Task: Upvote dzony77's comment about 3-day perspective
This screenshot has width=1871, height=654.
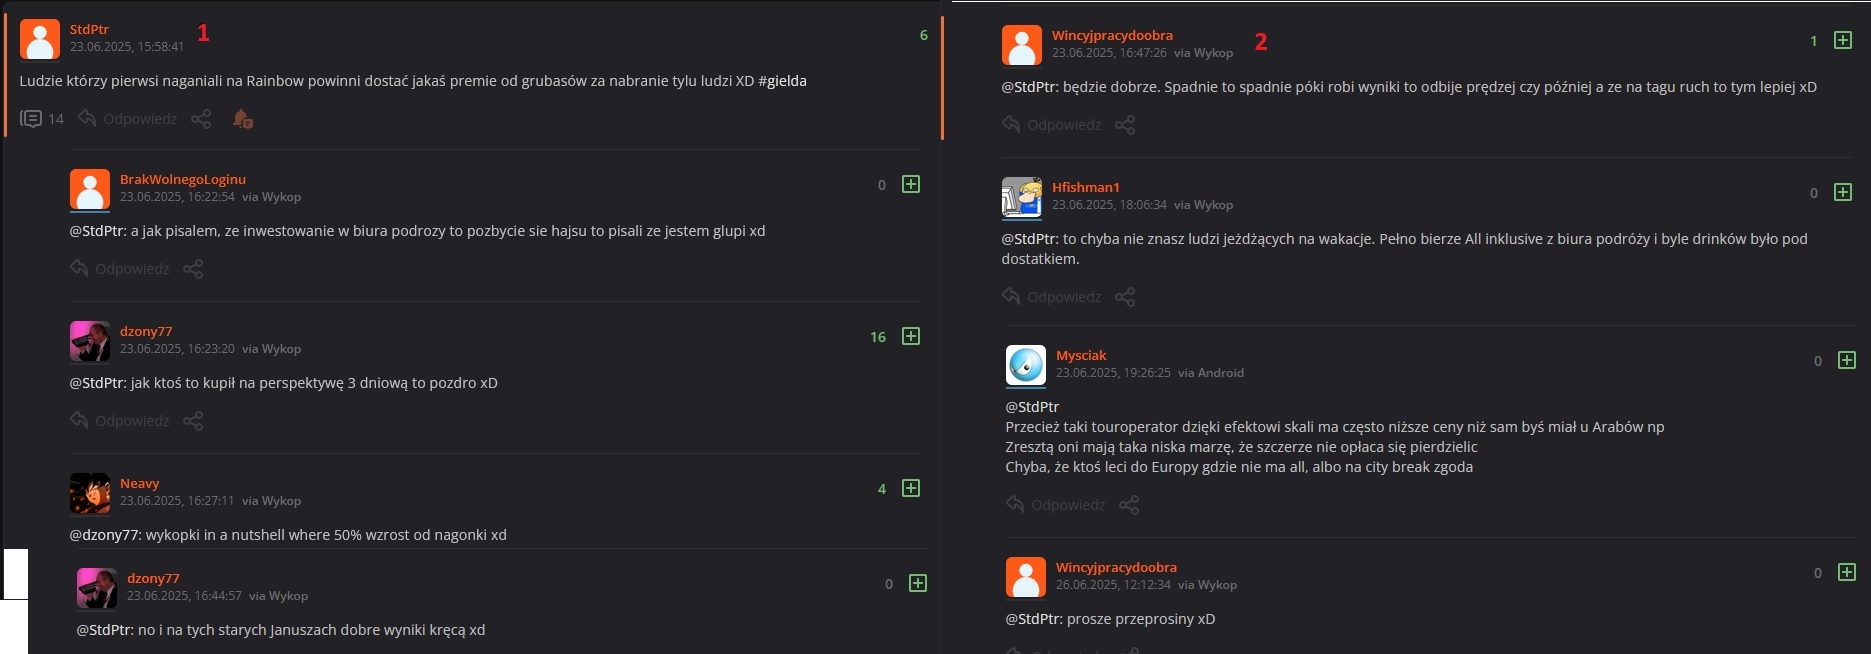Action: (x=911, y=336)
